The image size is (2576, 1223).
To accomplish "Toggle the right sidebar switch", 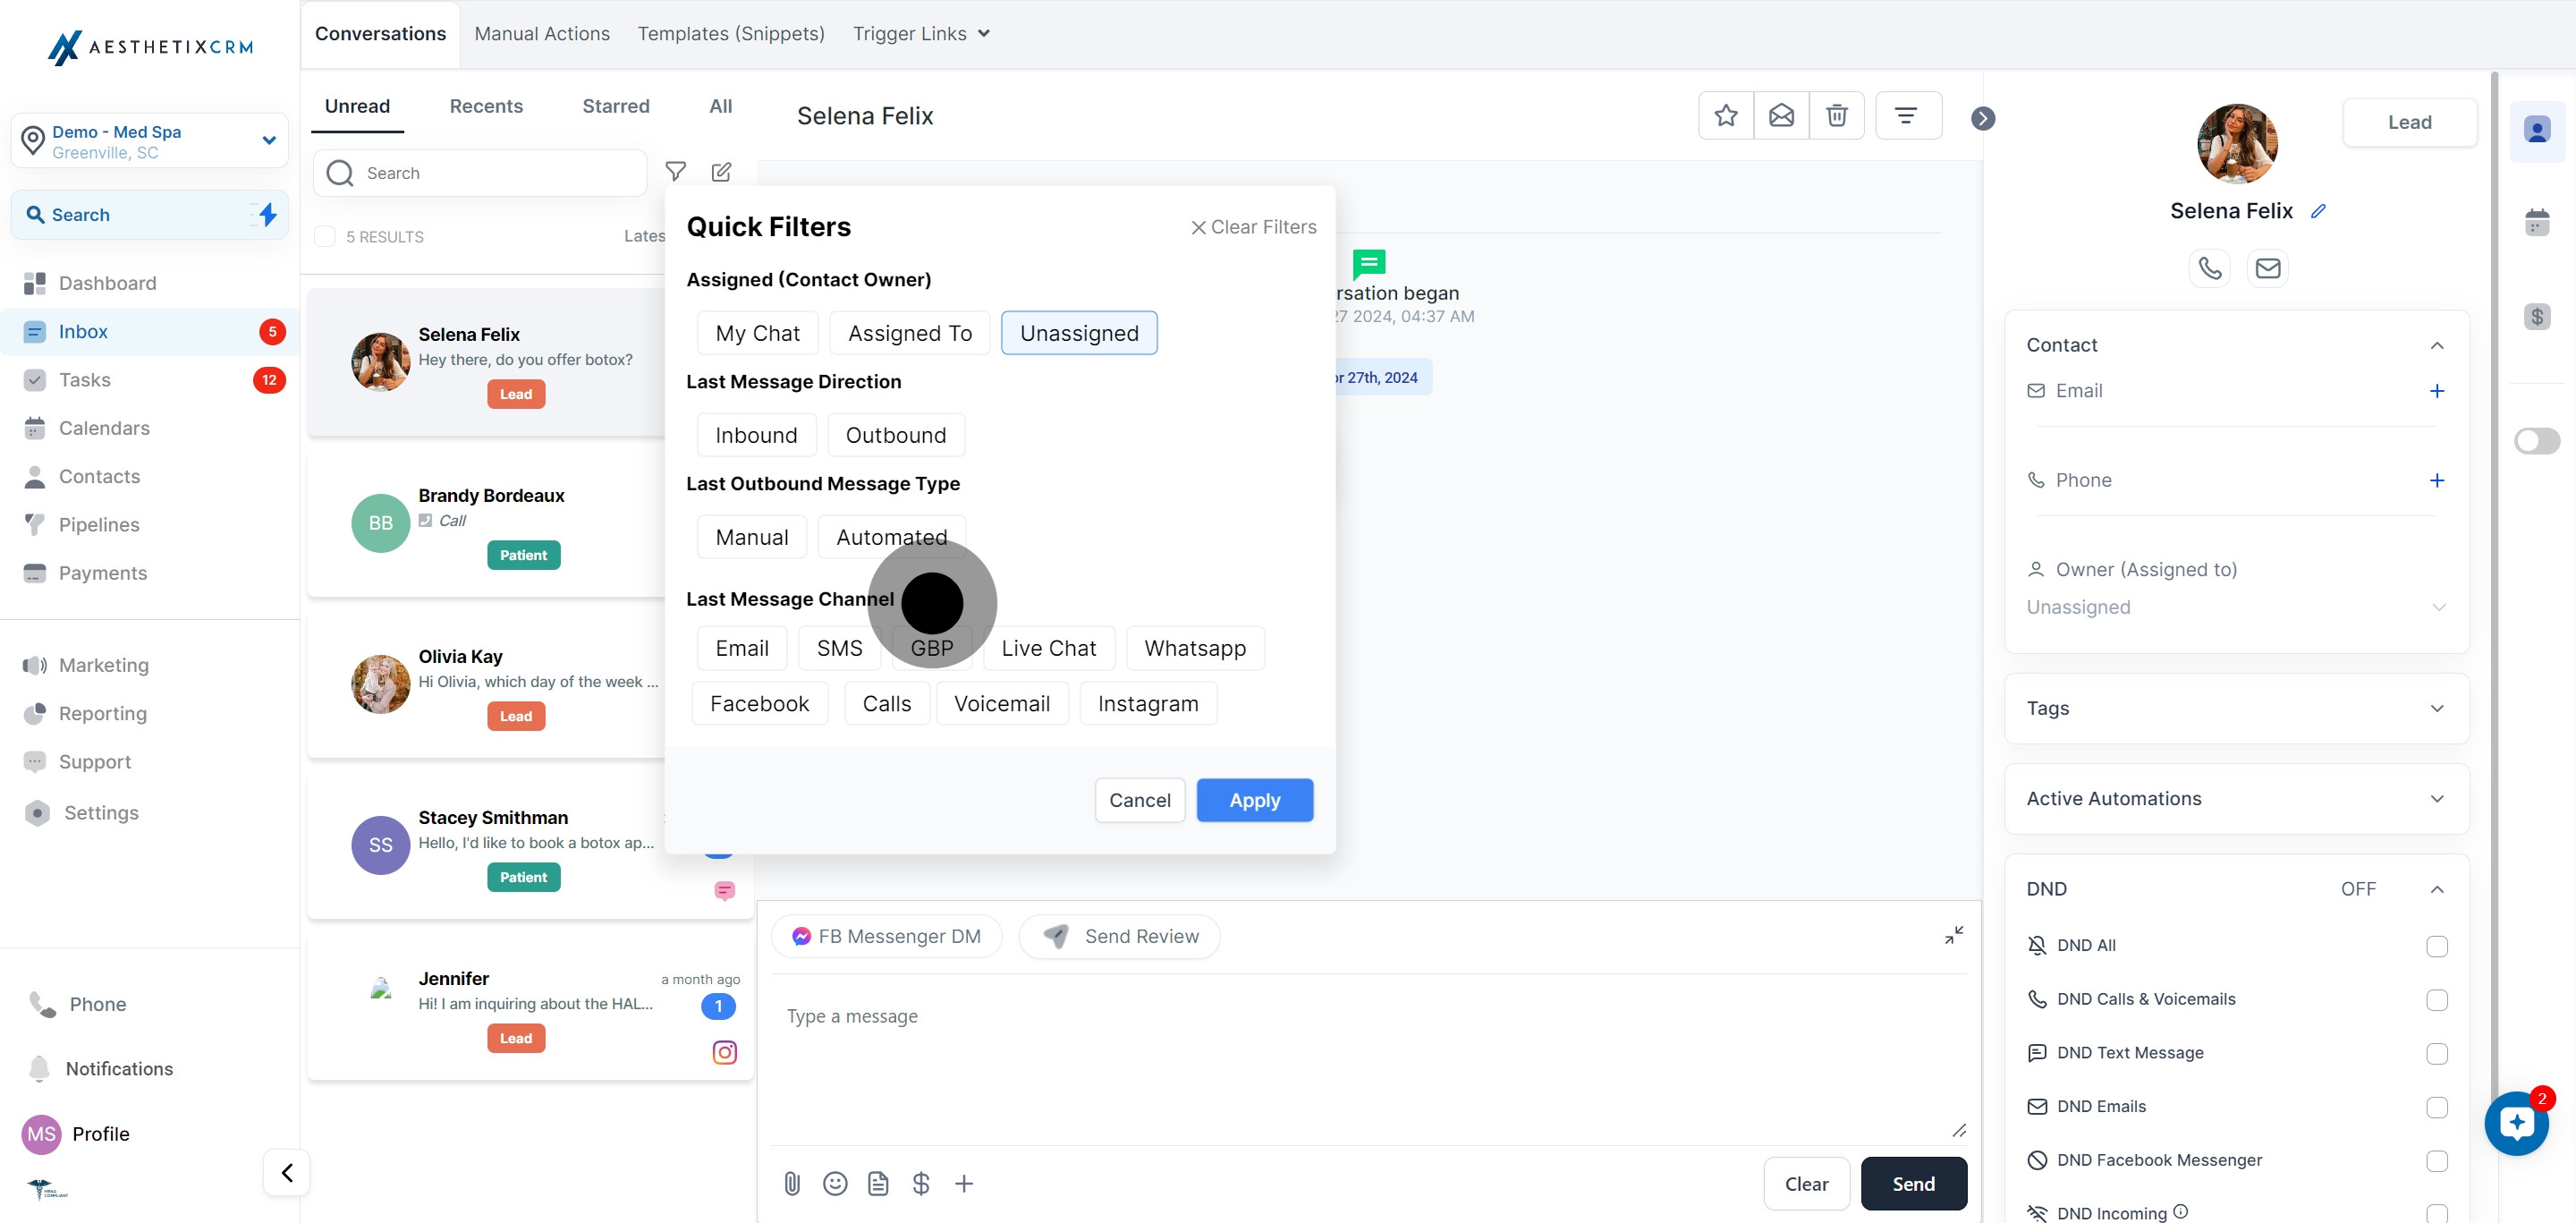I will (x=2536, y=441).
